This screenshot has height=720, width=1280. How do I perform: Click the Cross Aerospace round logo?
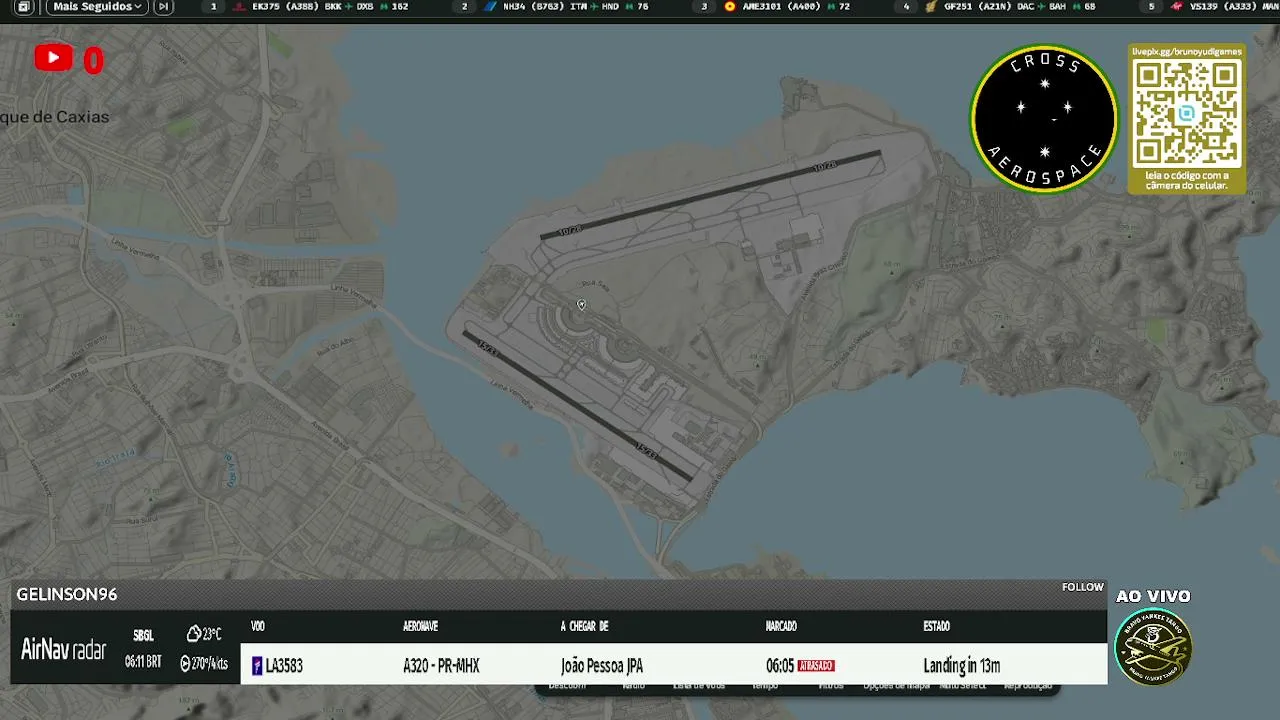pyautogui.click(x=1044, y=118)
